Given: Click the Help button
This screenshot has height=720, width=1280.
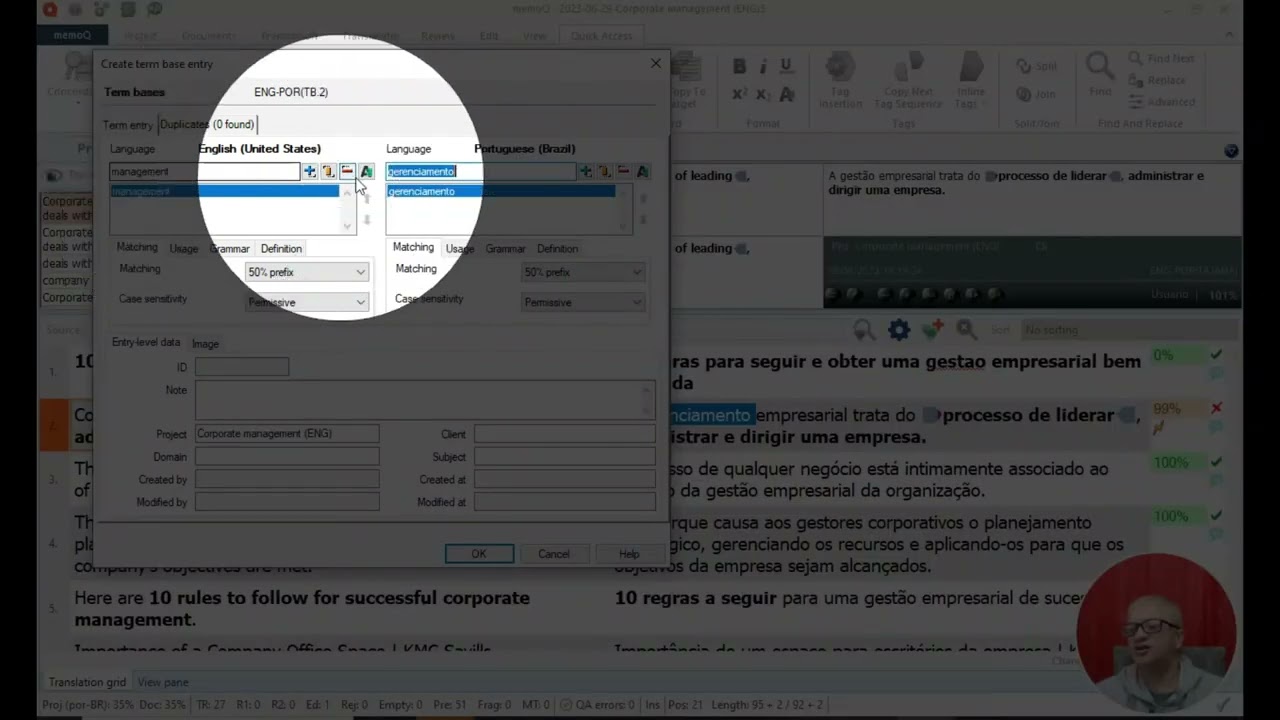Looking at the screenshot, I should pyautogui.click(x=629, y=554).
